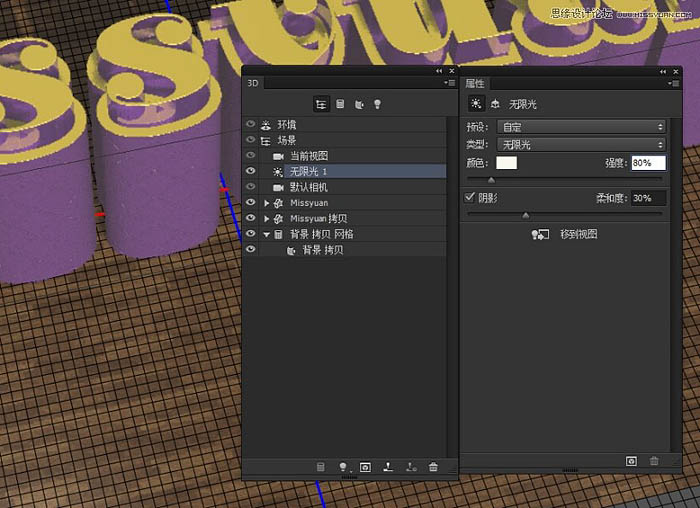Uncheck the 阴影 shadow checkbox
This screenshot has height=508, width=700.
click(469, 197)
